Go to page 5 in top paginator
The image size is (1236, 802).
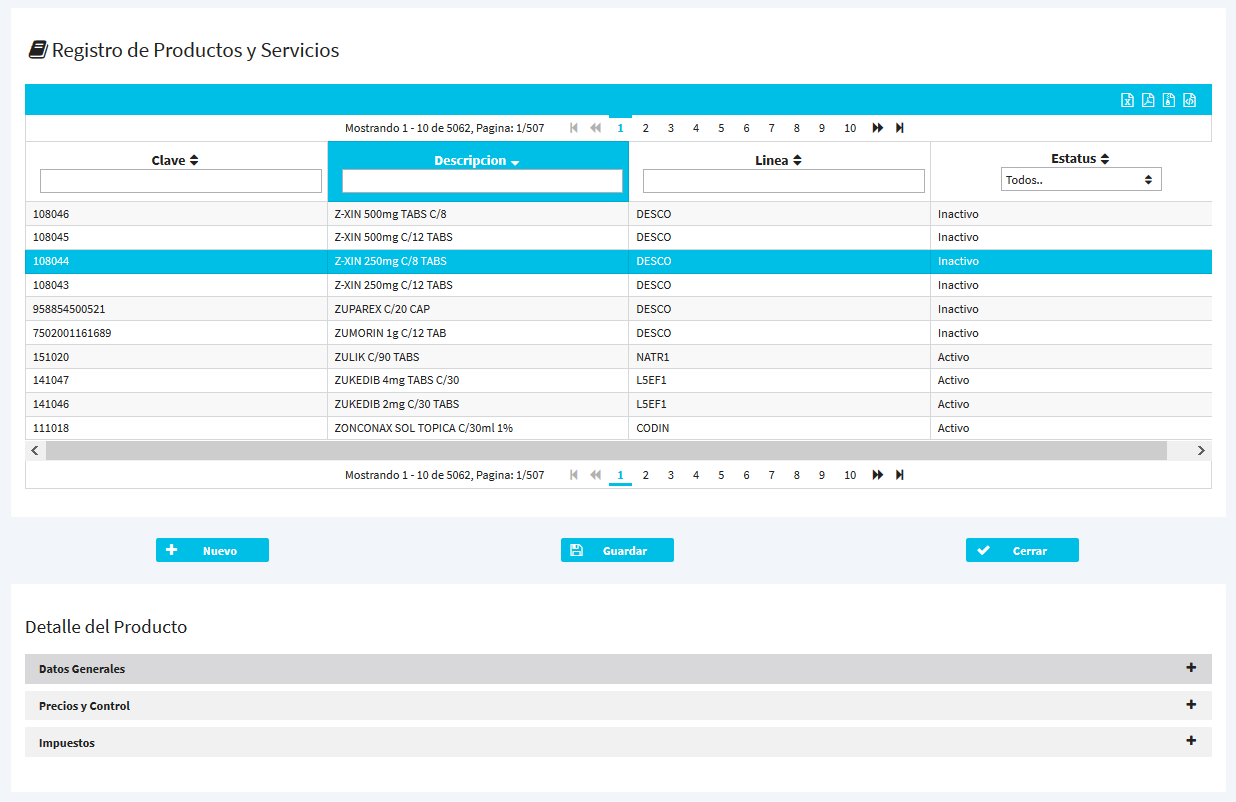point(721,128)
